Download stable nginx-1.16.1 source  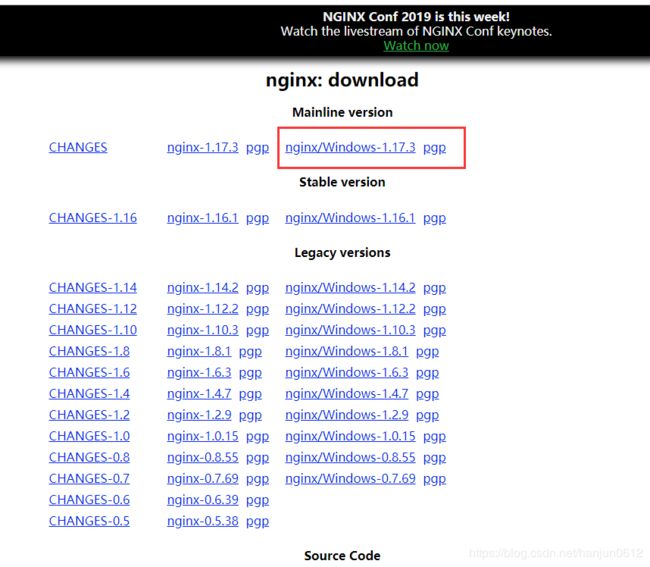[203, 218]
